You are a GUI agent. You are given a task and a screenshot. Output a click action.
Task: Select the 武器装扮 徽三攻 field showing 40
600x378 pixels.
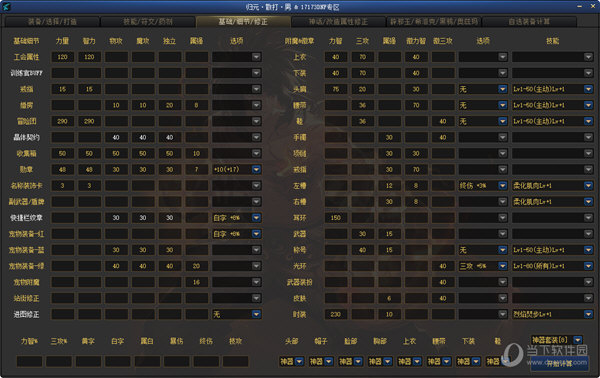pos(443,282)
